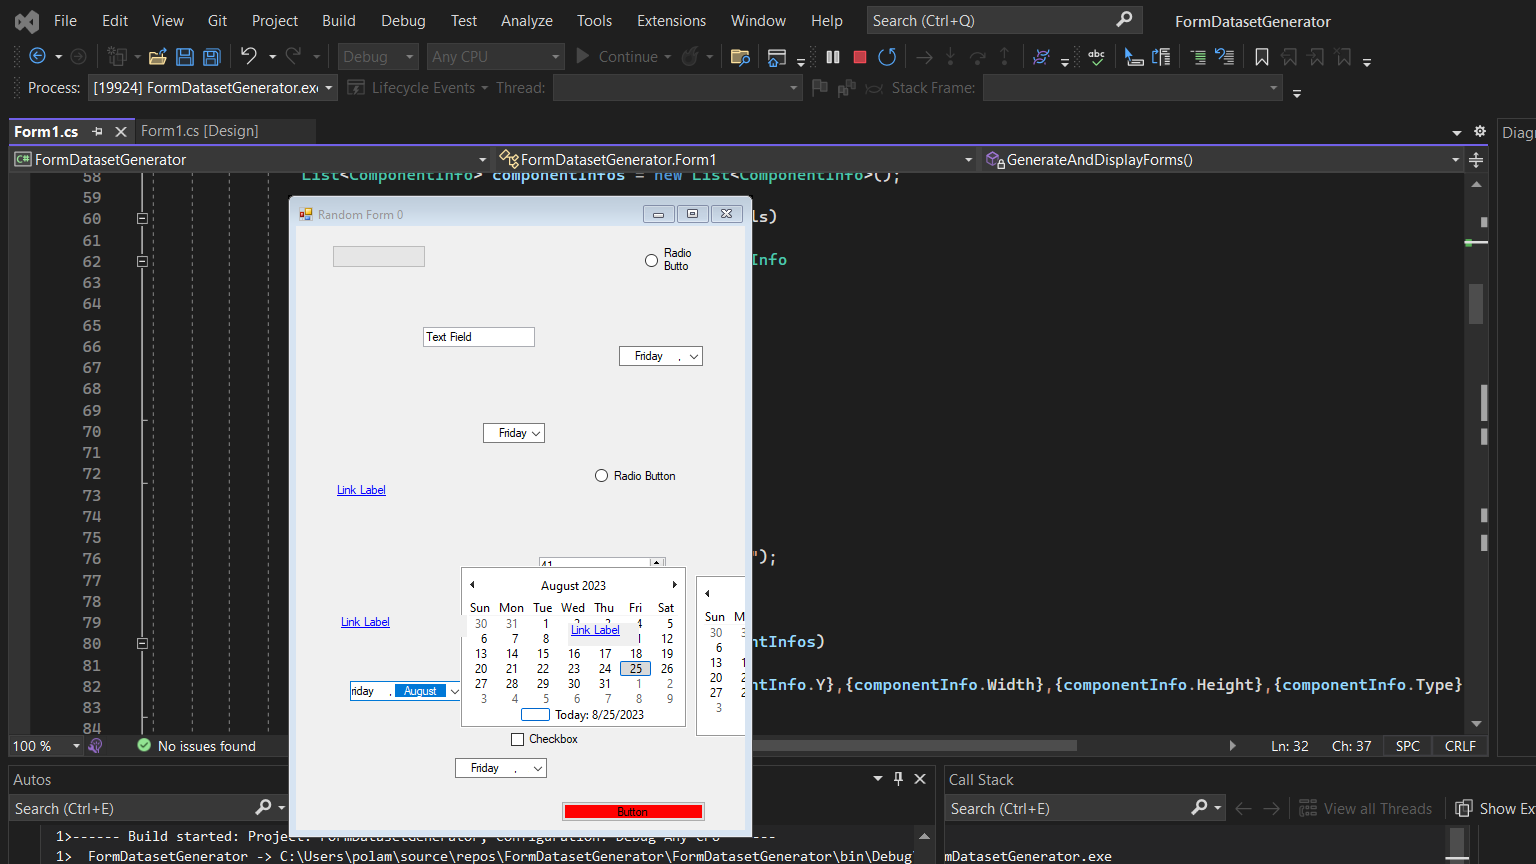Click the code editor vertical scrollbar thumb
The height and width of the screenshot is (864, 1536).
pyautogui.click(x=1476, y=304)
